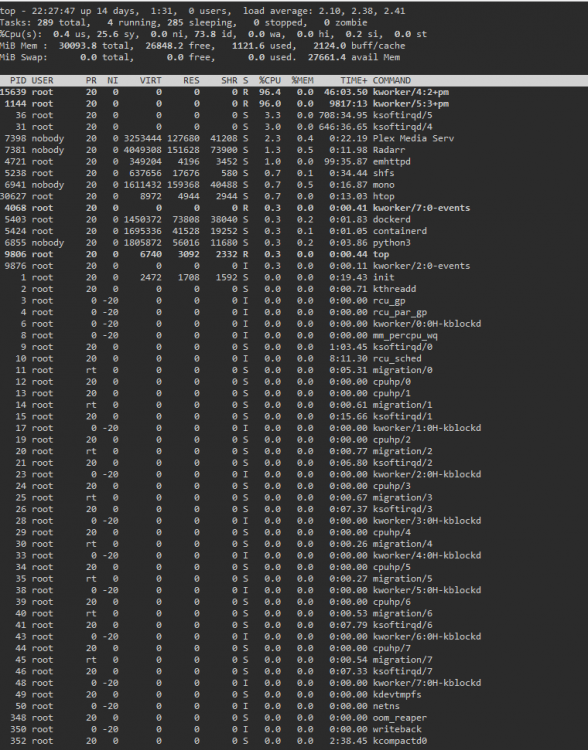
Task: Click the up 14 days uptime text
Action: (113, 11)
